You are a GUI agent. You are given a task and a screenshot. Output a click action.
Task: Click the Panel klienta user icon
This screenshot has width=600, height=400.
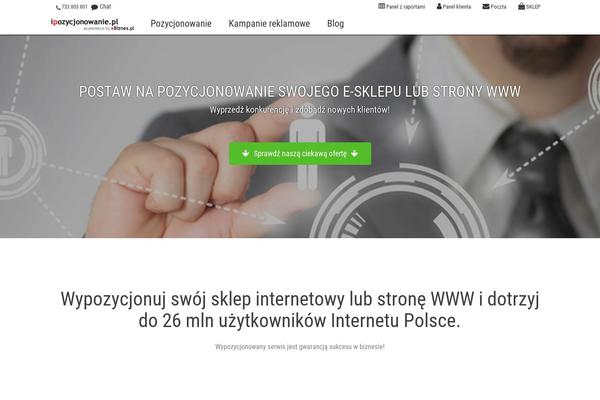[x=439, y=6]
